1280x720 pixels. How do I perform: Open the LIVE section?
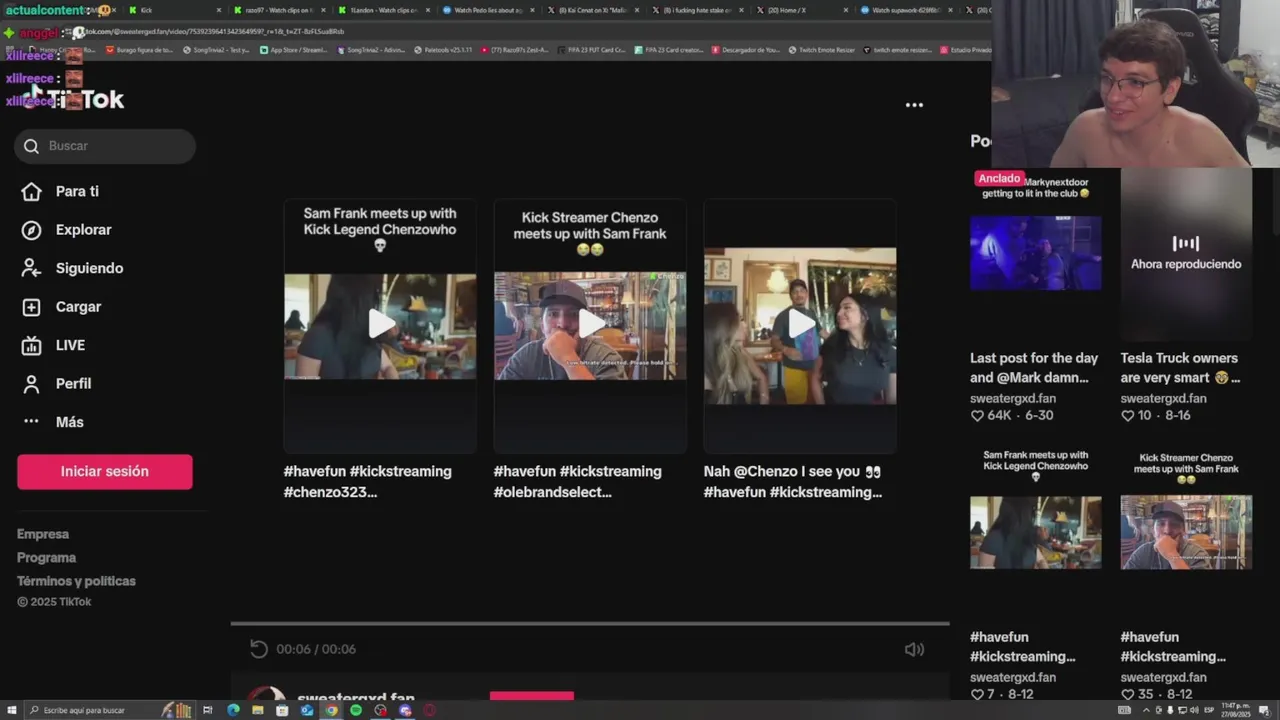click(70, 345)
